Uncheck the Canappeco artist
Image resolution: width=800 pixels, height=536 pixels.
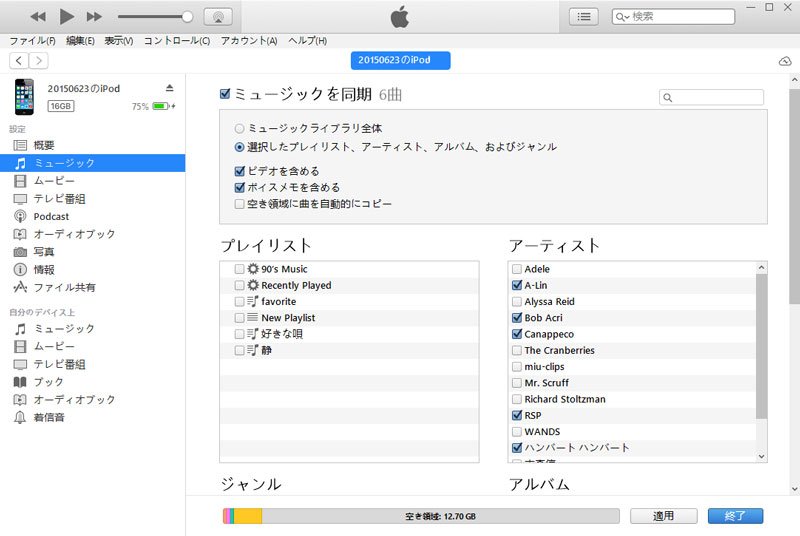(x=517, y=334)
